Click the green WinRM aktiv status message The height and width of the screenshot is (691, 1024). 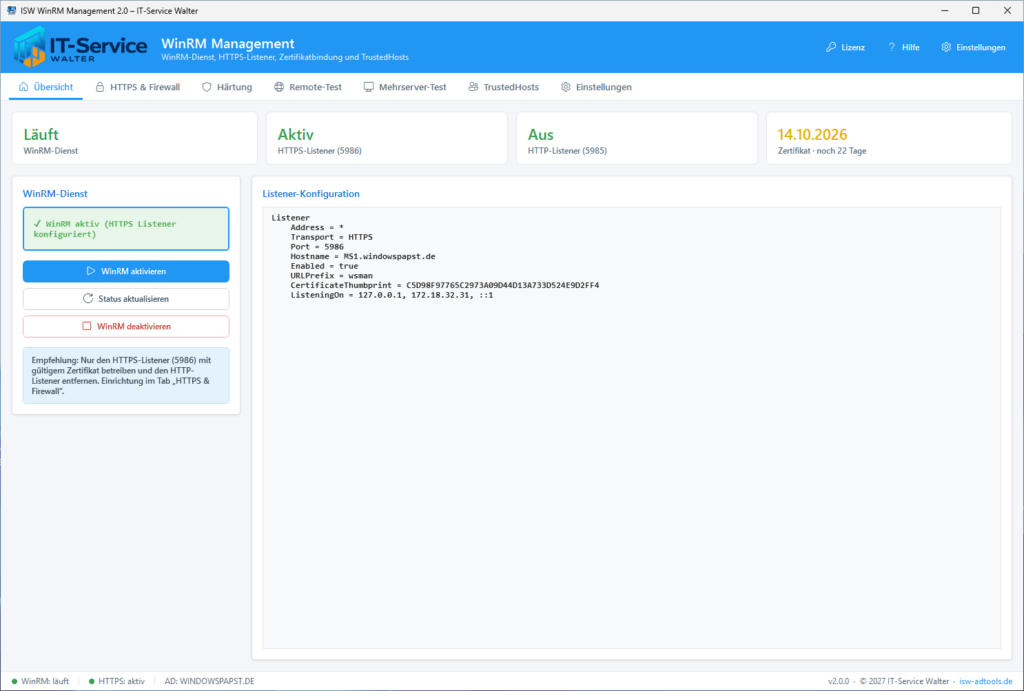(126, 229)
